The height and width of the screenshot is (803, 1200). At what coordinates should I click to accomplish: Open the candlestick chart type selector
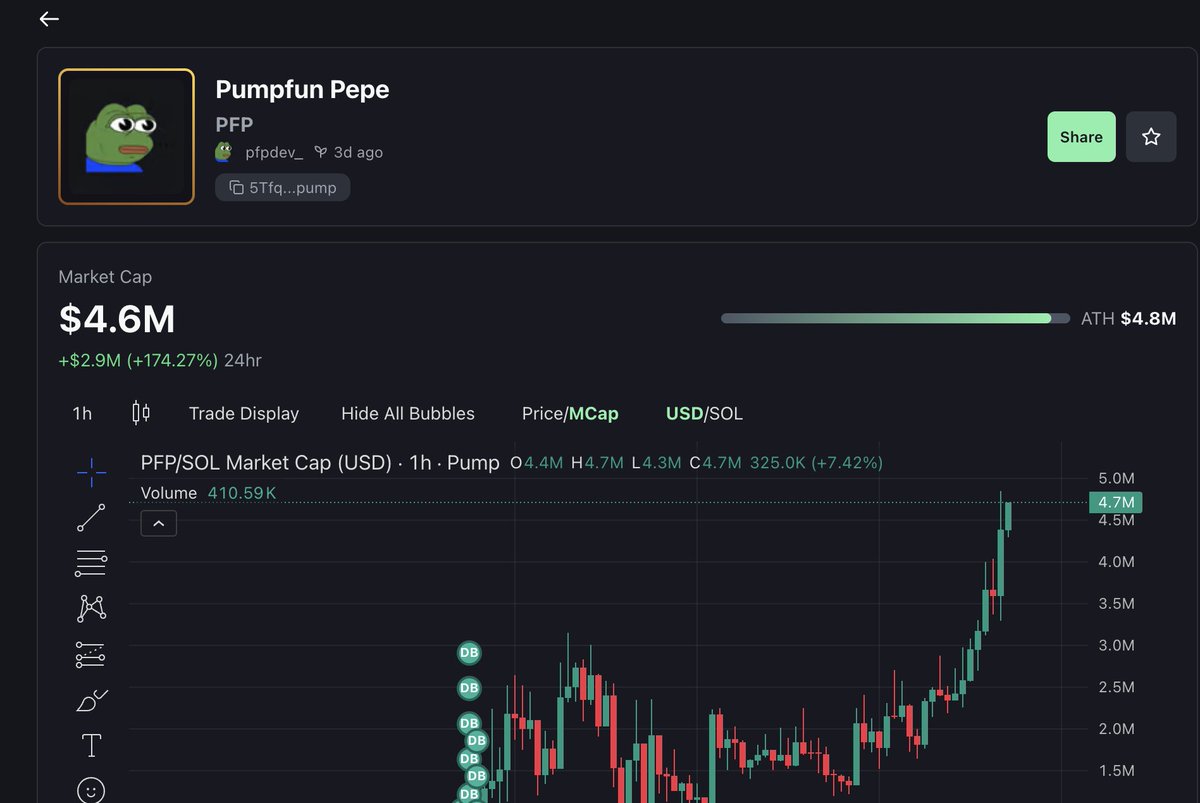pyautogui.click(x=141, y=413)
